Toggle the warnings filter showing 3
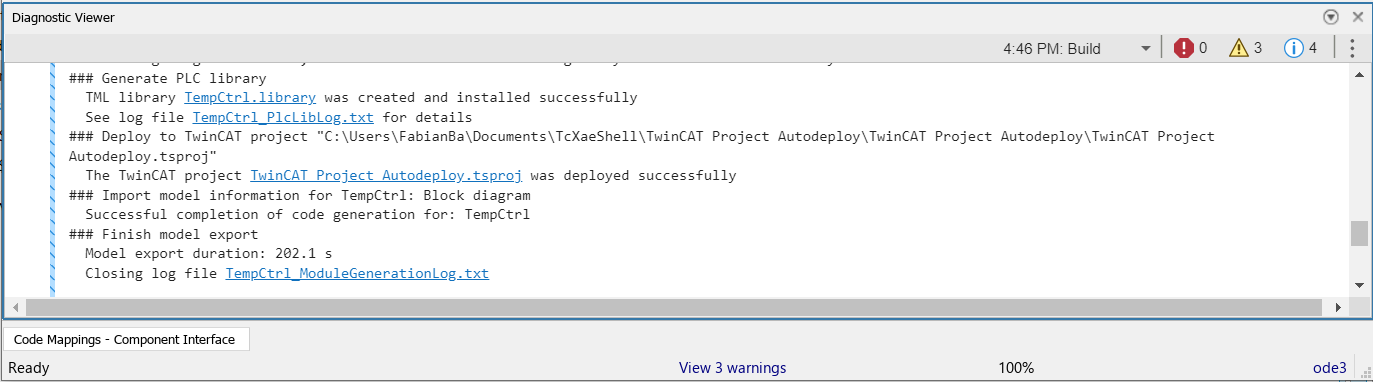 click(x=1246, y=48)
